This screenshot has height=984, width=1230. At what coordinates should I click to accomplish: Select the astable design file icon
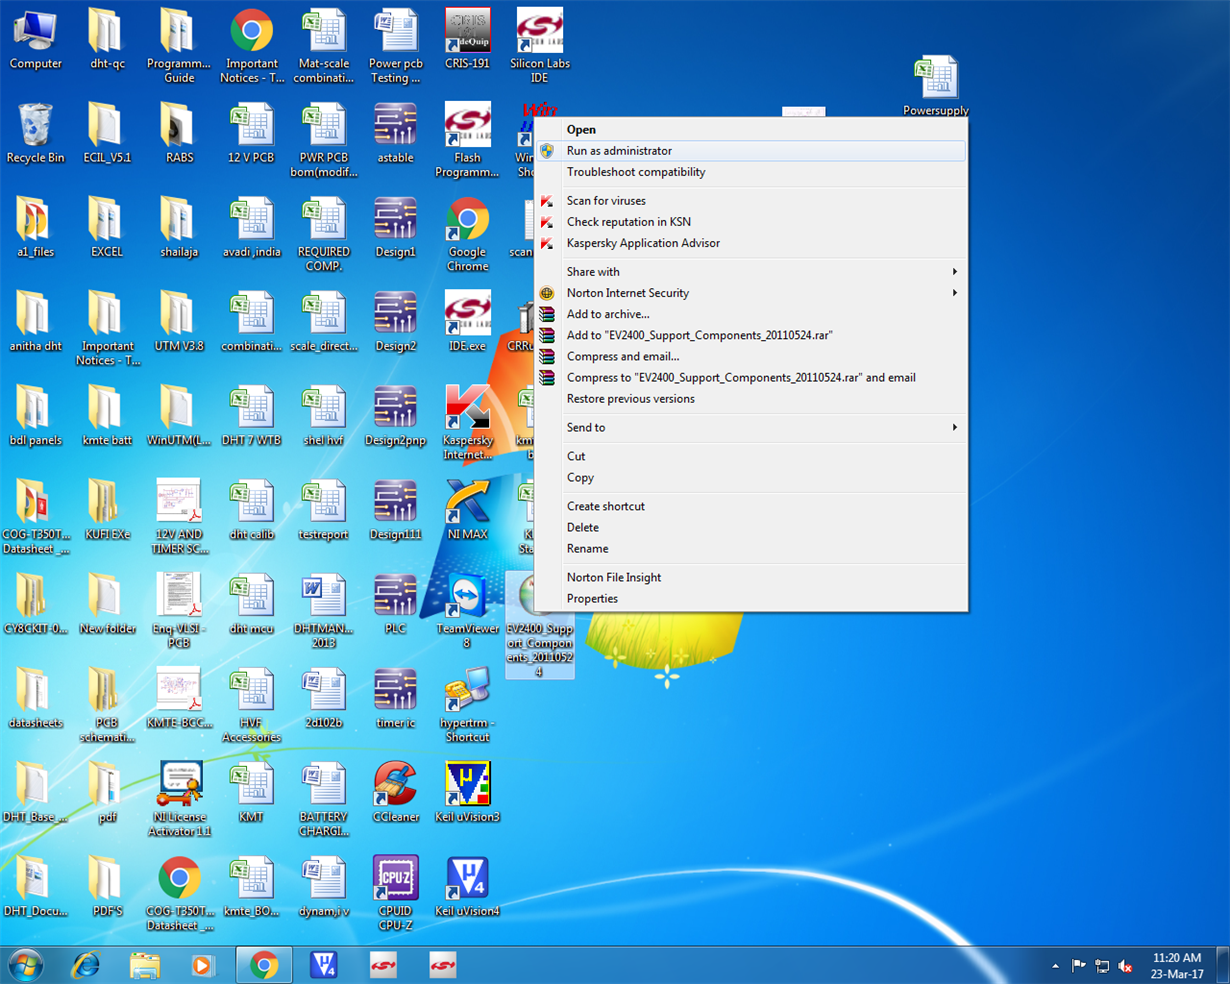[x=396, y=134]
